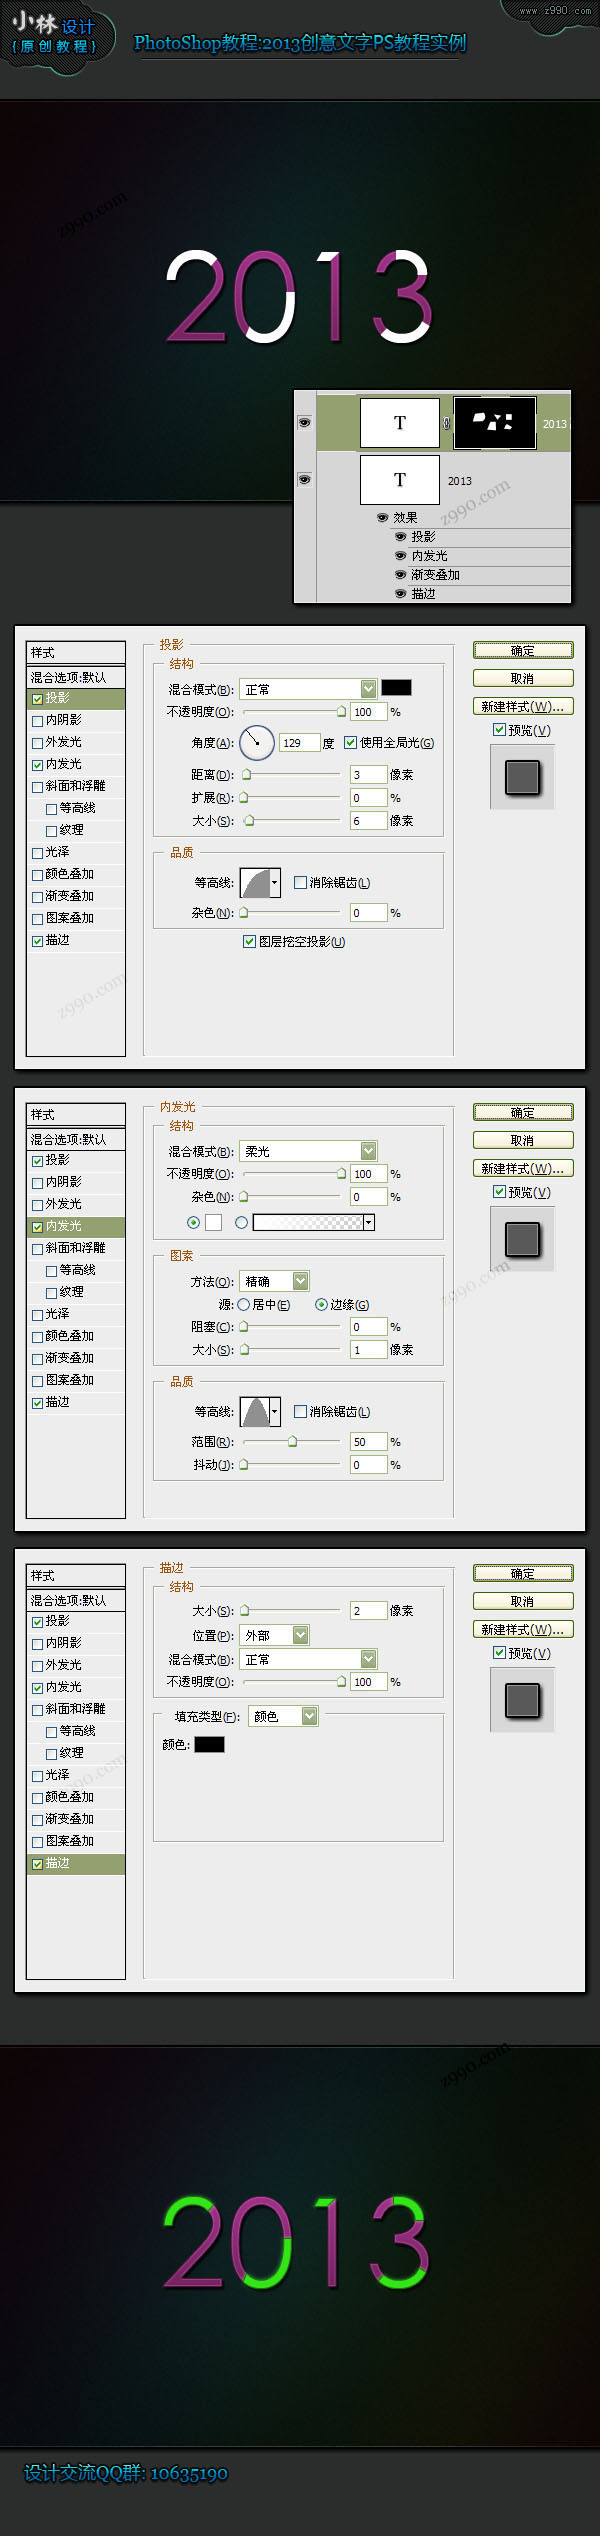This screenshot has height=2536, width=600.
Task: Hide the 投影 effect eye in layers panel
Action: point(400,537)
